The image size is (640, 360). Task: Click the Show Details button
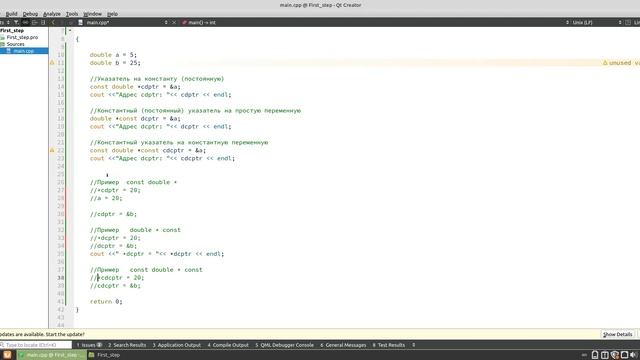click(618, 334)
